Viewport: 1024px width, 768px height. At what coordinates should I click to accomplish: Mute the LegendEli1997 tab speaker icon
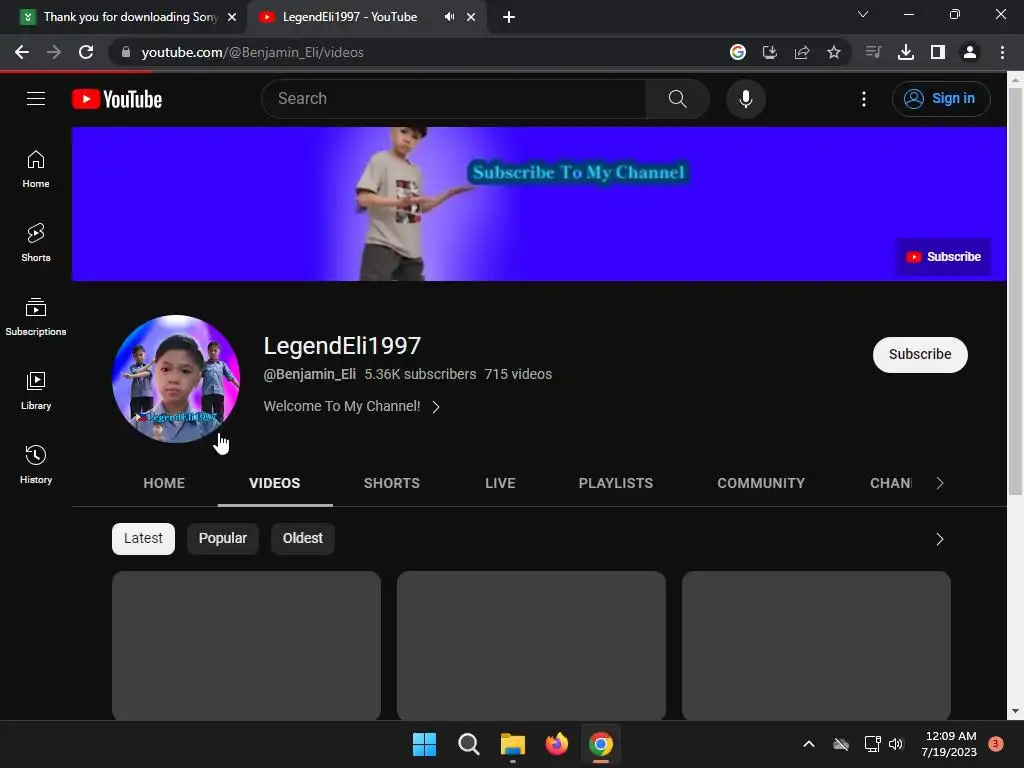449,17
